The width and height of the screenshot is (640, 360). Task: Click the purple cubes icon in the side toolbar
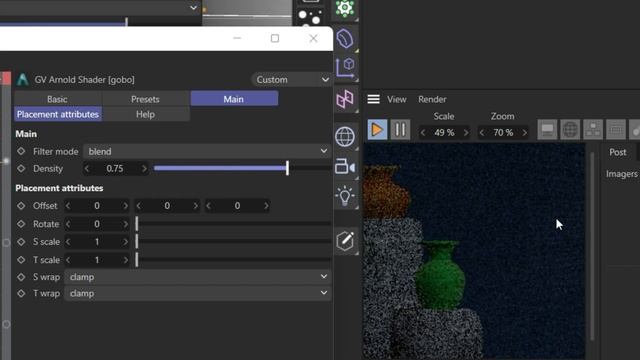345,99
